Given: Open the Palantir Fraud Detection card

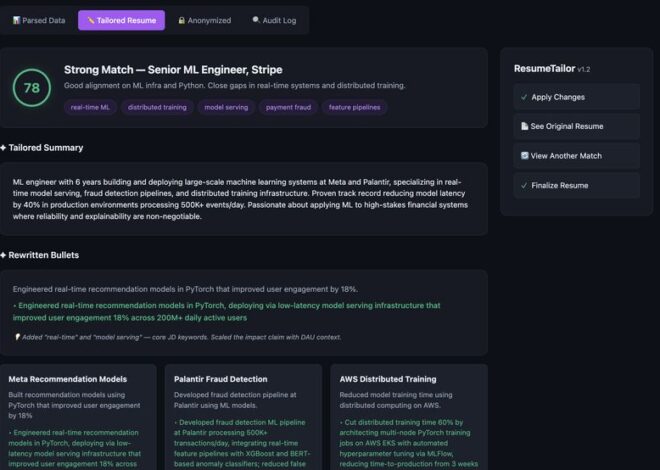Looking at the screenshot, I should [x=243, y=417].
